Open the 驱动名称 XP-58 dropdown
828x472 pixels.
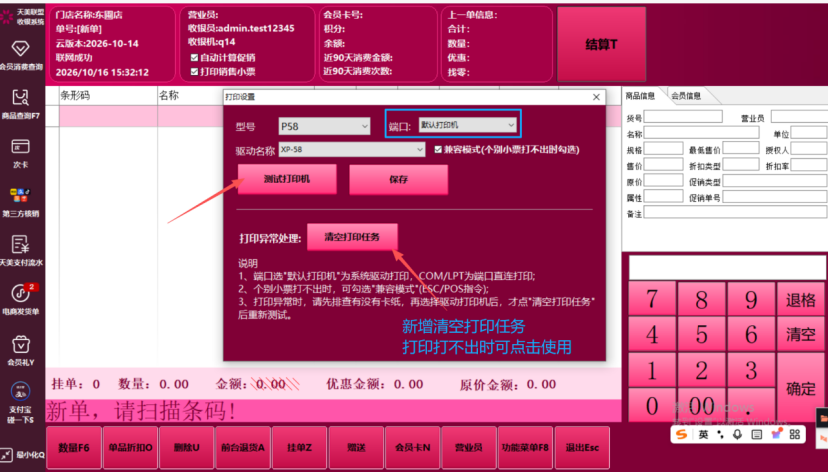point(352,149)
